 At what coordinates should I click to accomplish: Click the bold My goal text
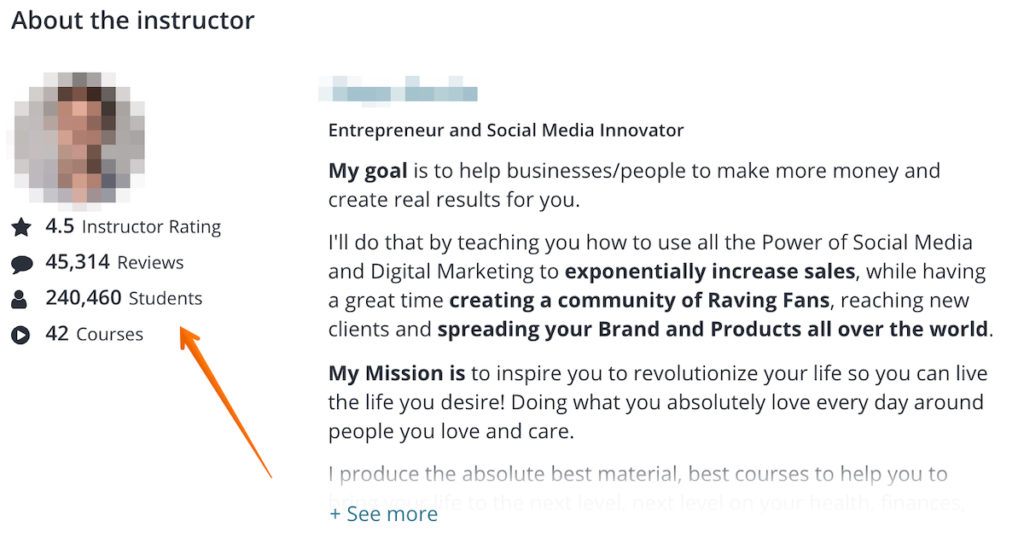pos(368,171)
